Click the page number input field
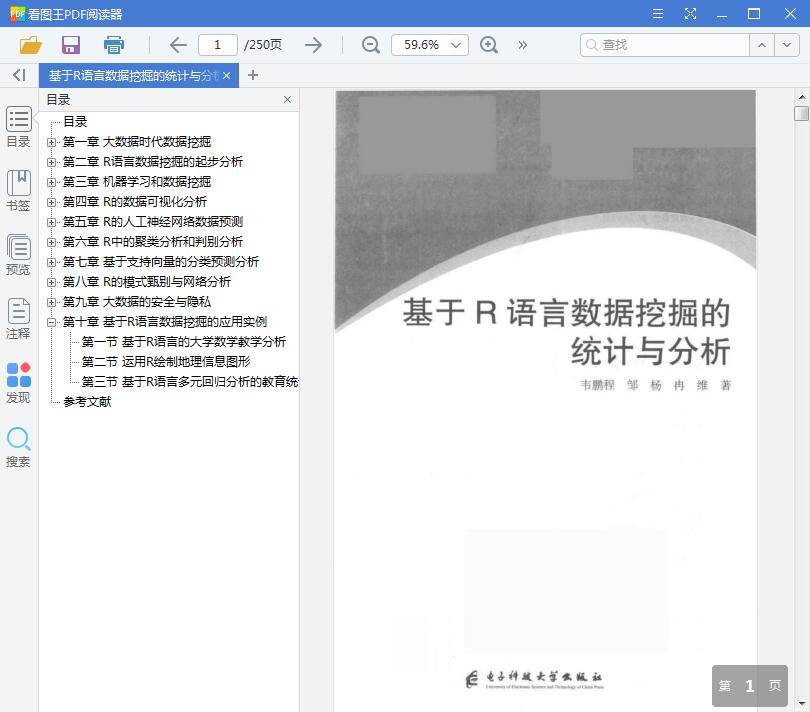 217,45
